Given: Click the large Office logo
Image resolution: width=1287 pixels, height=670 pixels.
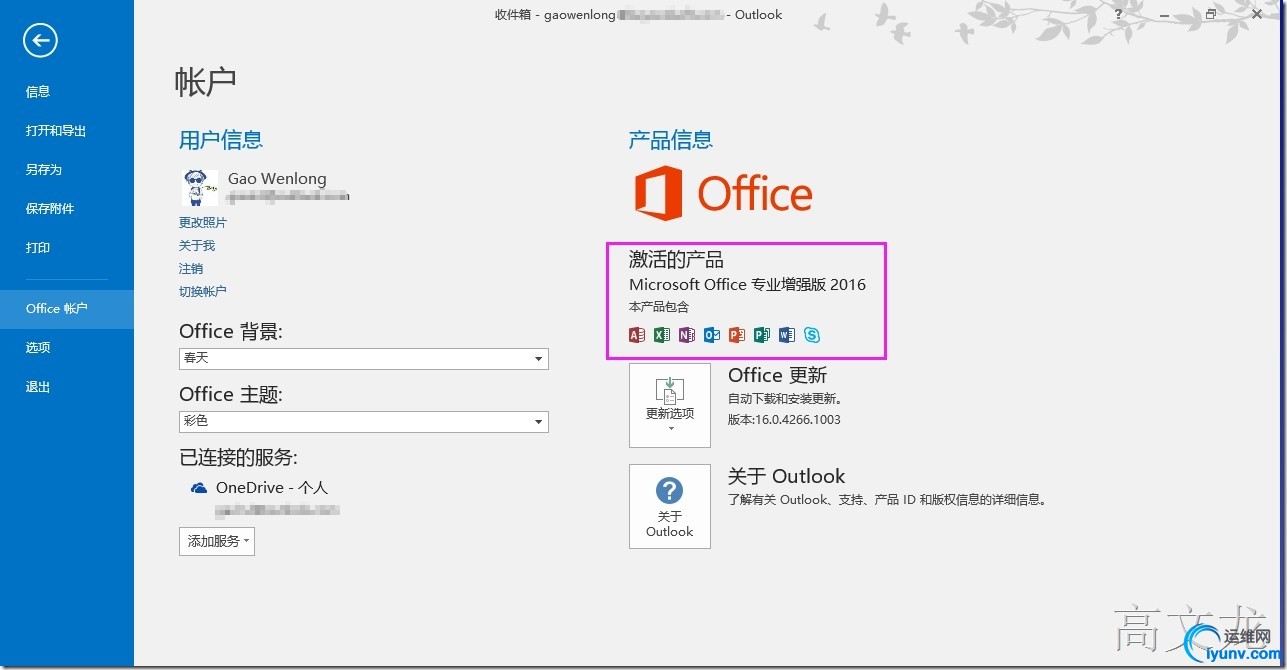Looking at the screenshot, I should click(723, 193).
